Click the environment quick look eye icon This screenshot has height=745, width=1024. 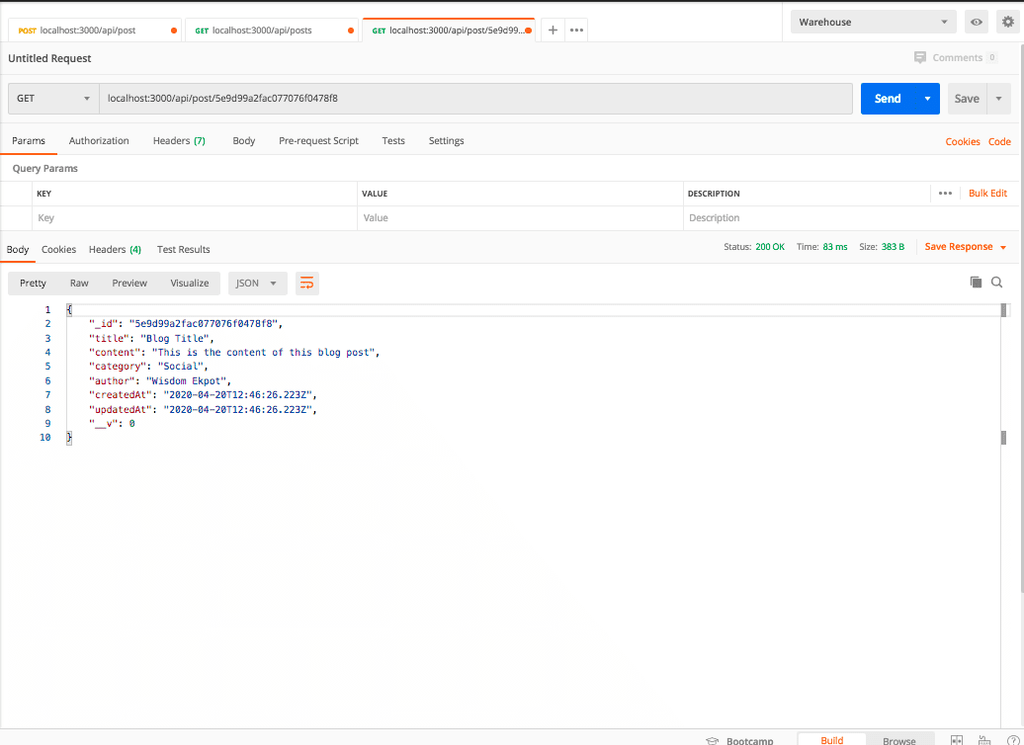pos(975,22)
